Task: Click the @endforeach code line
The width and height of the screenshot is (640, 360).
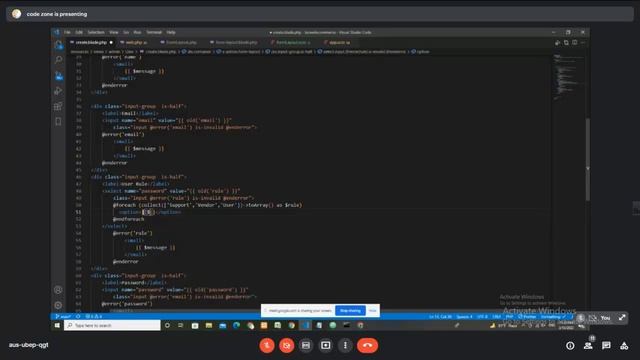Action: [x=129, y=219]
